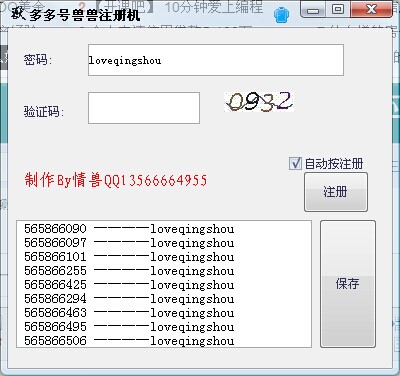Select the 565866090 account row
The image size is (400, 376).
[129, 229]
